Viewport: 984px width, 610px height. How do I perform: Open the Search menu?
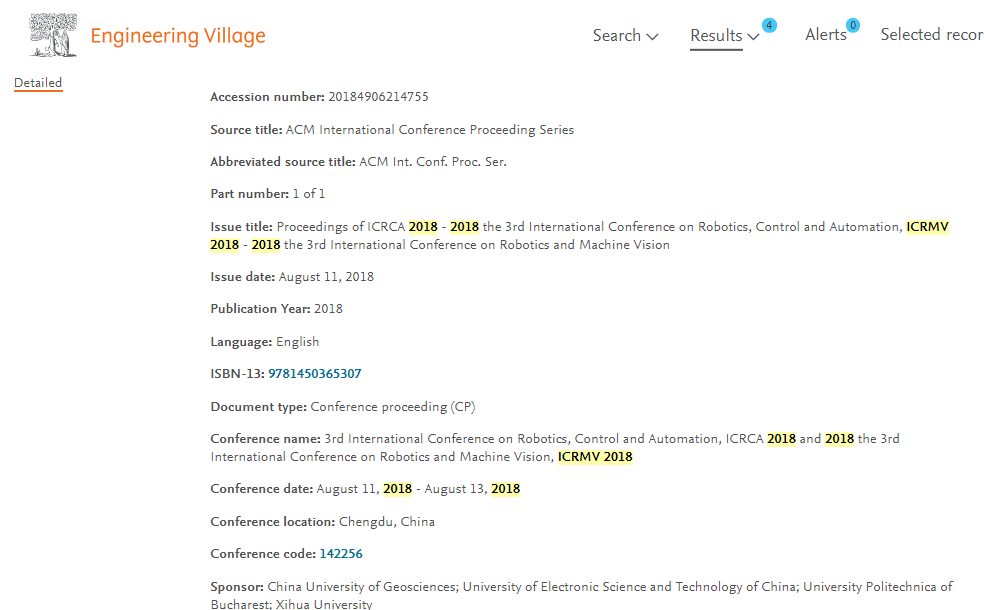(x=617, y=35)
